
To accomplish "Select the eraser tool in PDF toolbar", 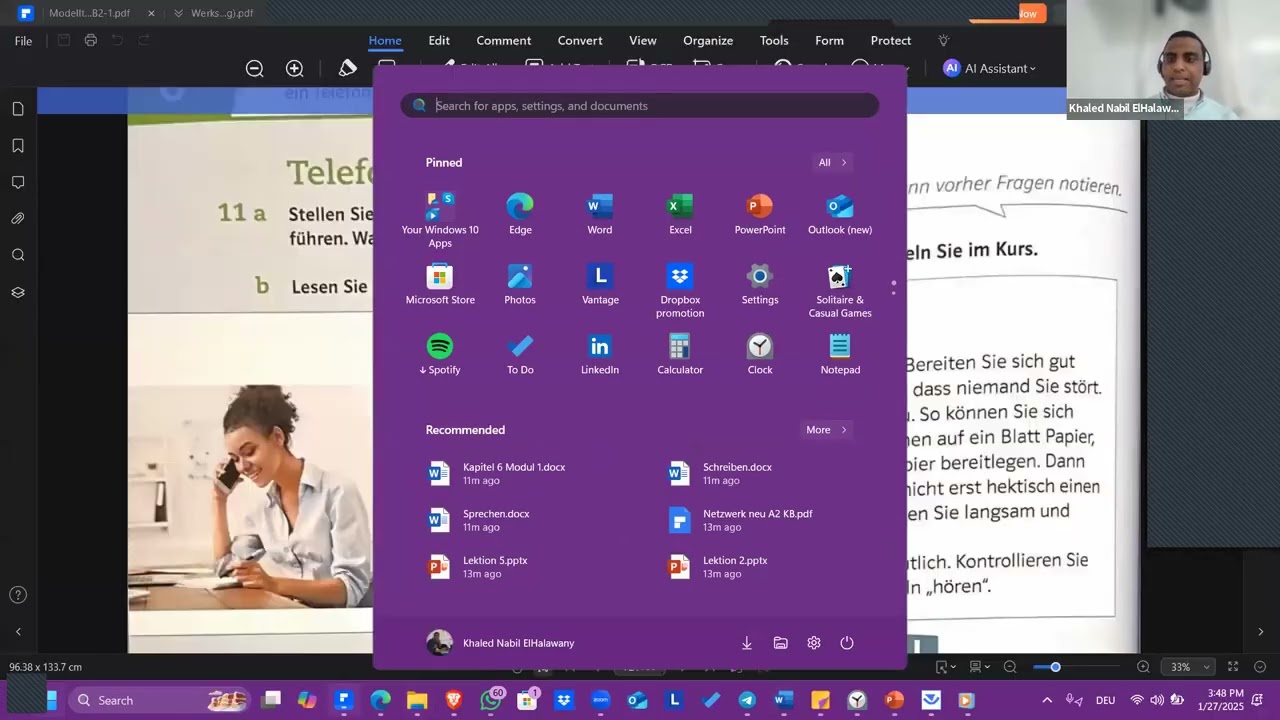I will tap(348, 68).
